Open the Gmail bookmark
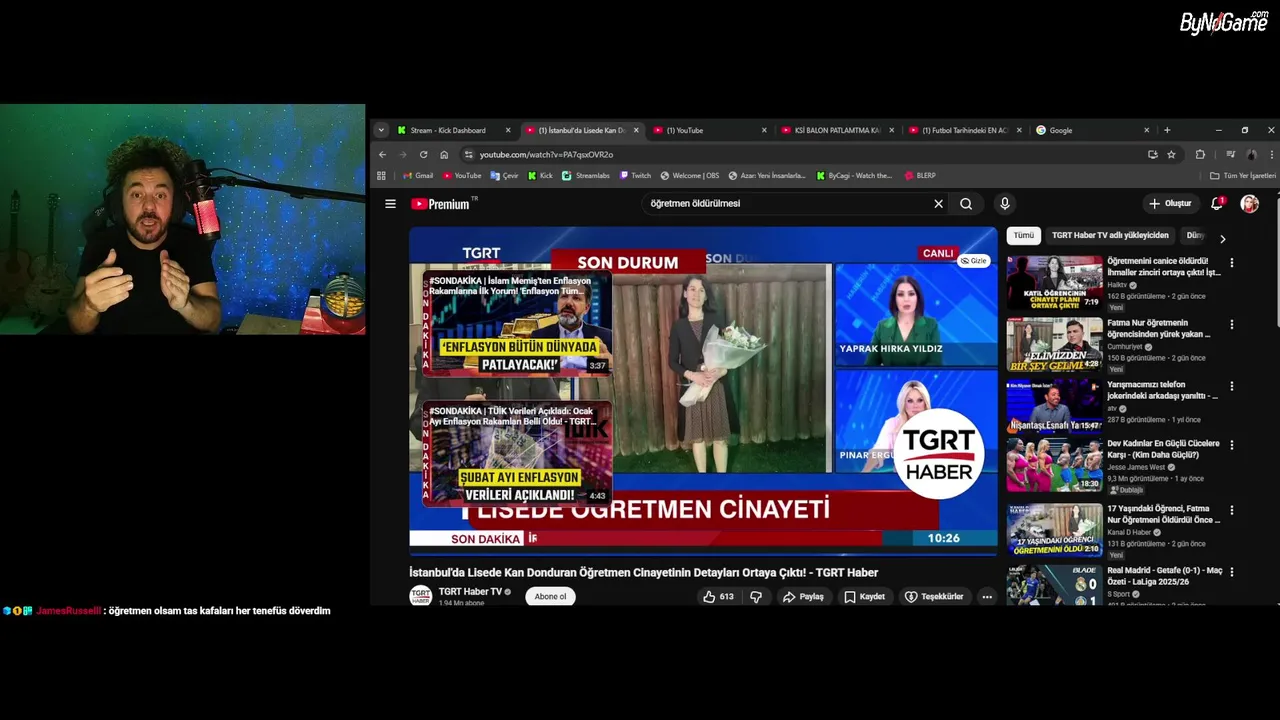The image size is (1280, 720). pyautogui.click(x=418, y=176)
